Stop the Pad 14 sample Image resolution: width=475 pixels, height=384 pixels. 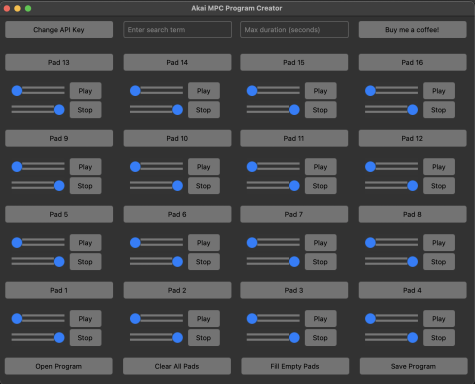tap(204, 110)
